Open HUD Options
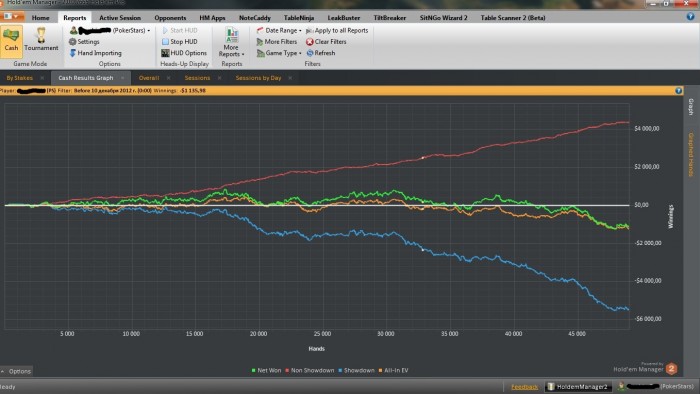Screen dimensions: 700x394 coord(184,53)
